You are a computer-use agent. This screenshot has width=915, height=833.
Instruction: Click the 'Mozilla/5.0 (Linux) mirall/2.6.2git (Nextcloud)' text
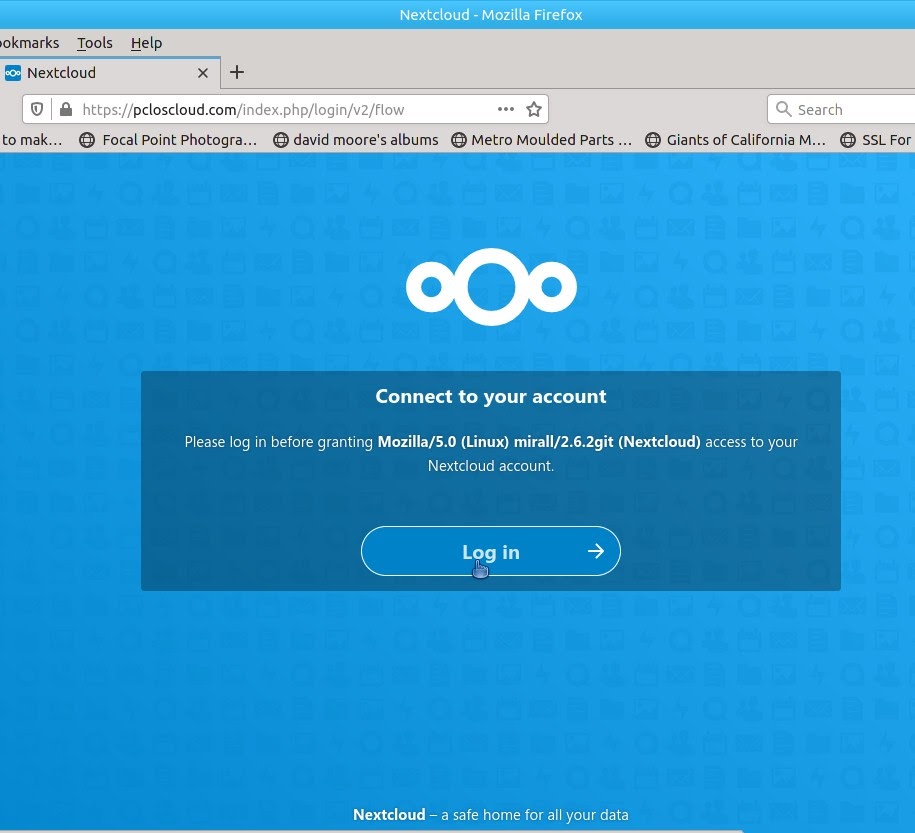[539, 442]
